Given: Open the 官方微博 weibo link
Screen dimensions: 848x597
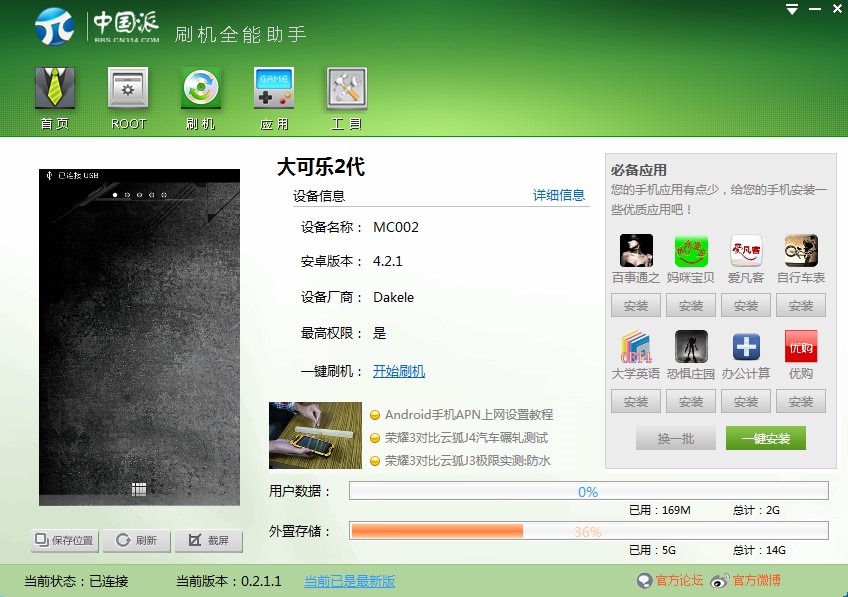Looking at the screenshot, I should click(x=756, y=581).
